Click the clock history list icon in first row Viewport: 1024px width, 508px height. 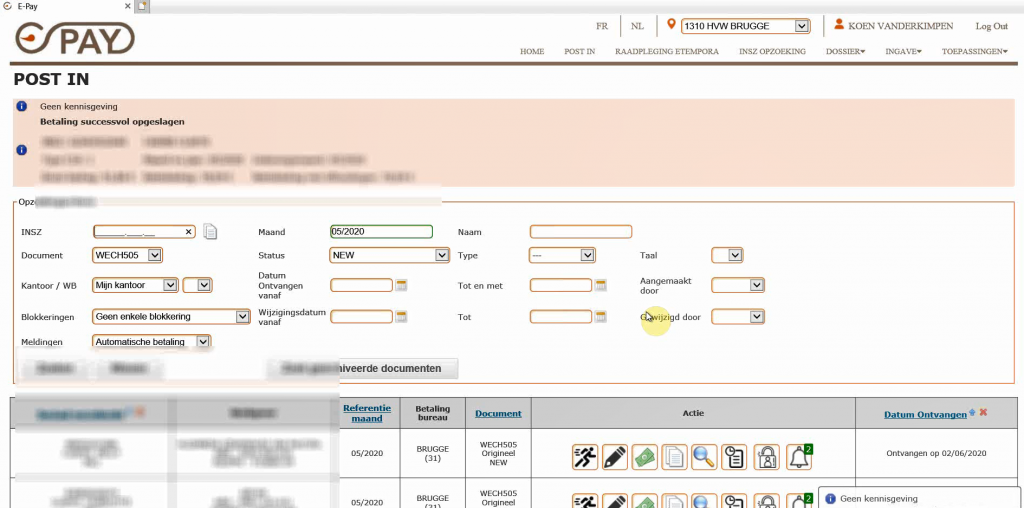(x=735, y=456)
